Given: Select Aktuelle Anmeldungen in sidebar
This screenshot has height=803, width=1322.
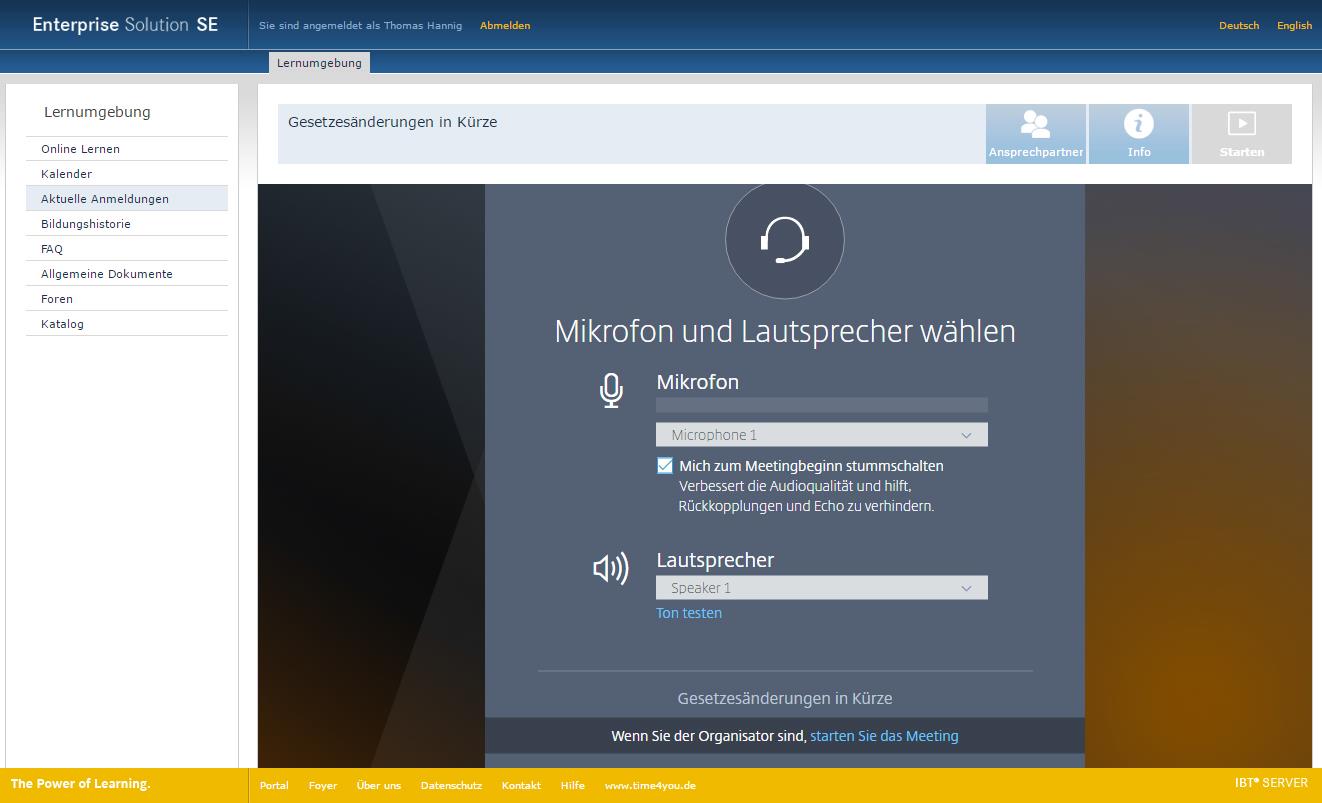Looking at the screenshot, I should (x=127, y=199).
